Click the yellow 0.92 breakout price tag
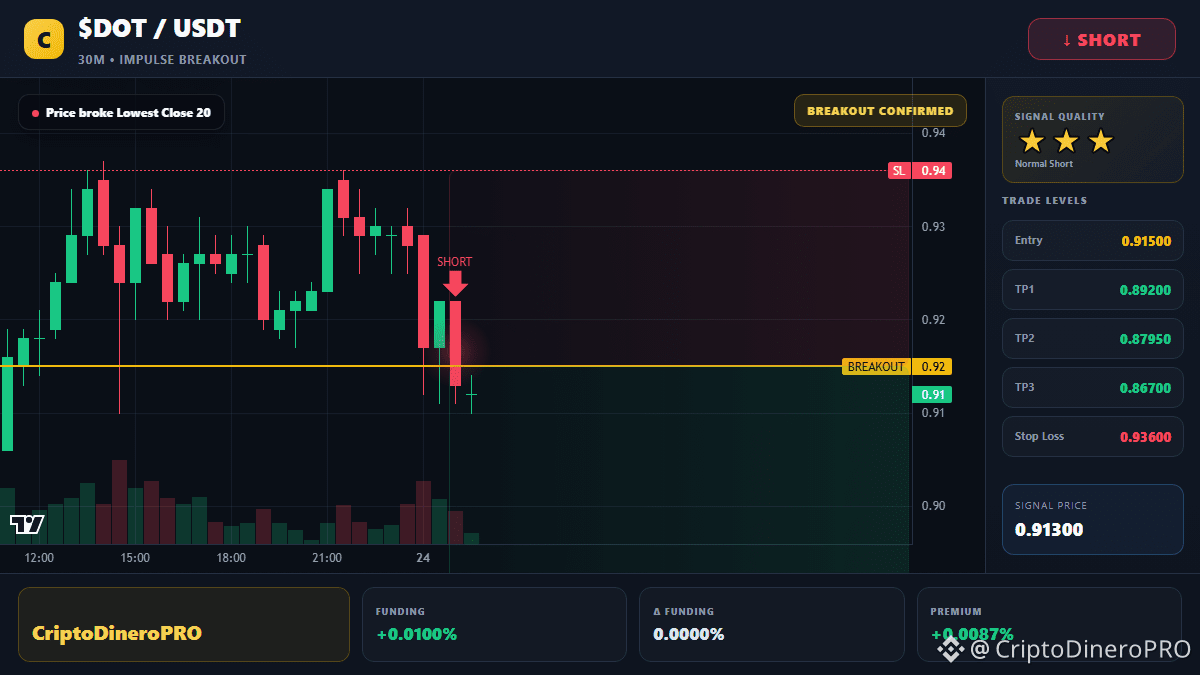This screenshot has height=675, width=1200. (x=933, y=367)
